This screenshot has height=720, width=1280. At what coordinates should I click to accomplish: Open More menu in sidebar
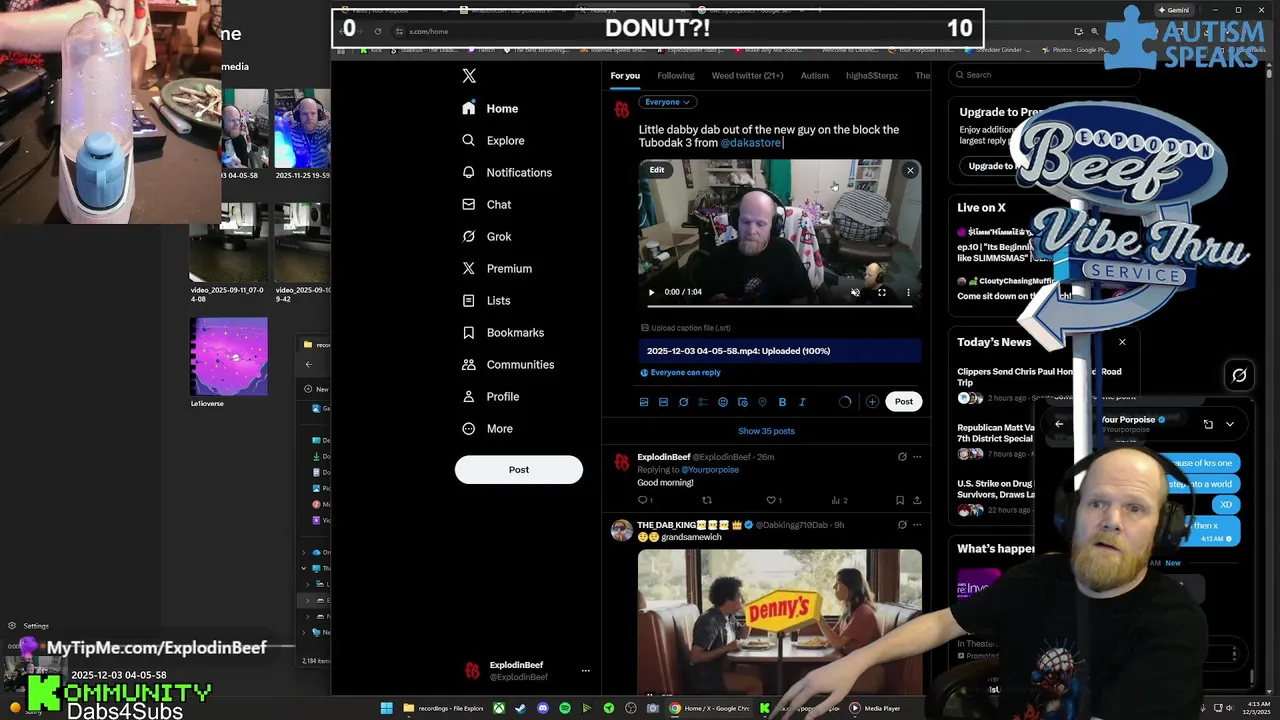487,428
